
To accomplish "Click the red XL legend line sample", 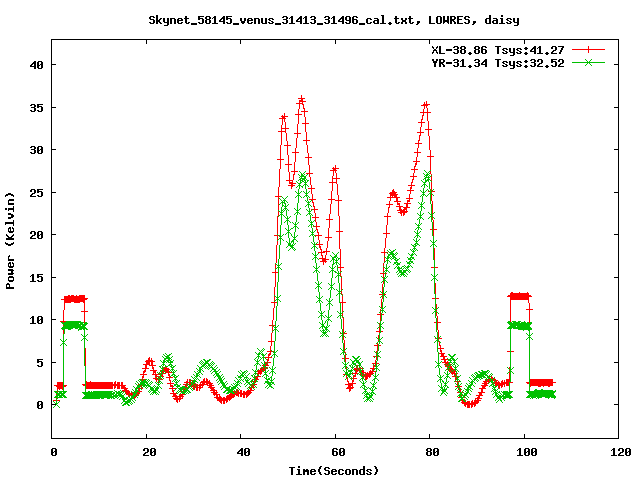I will pos(588,50).
